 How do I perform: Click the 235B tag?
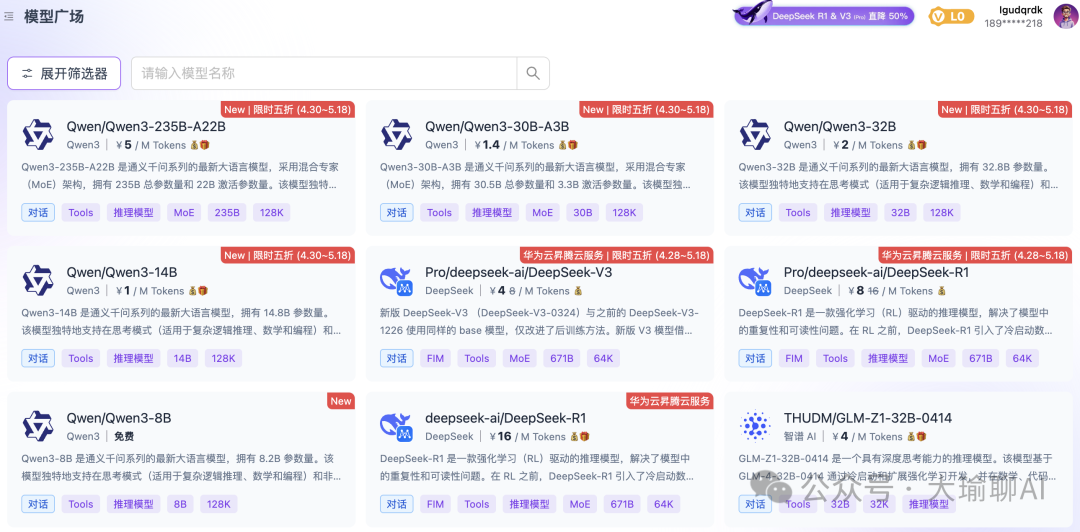coord(227,212)
